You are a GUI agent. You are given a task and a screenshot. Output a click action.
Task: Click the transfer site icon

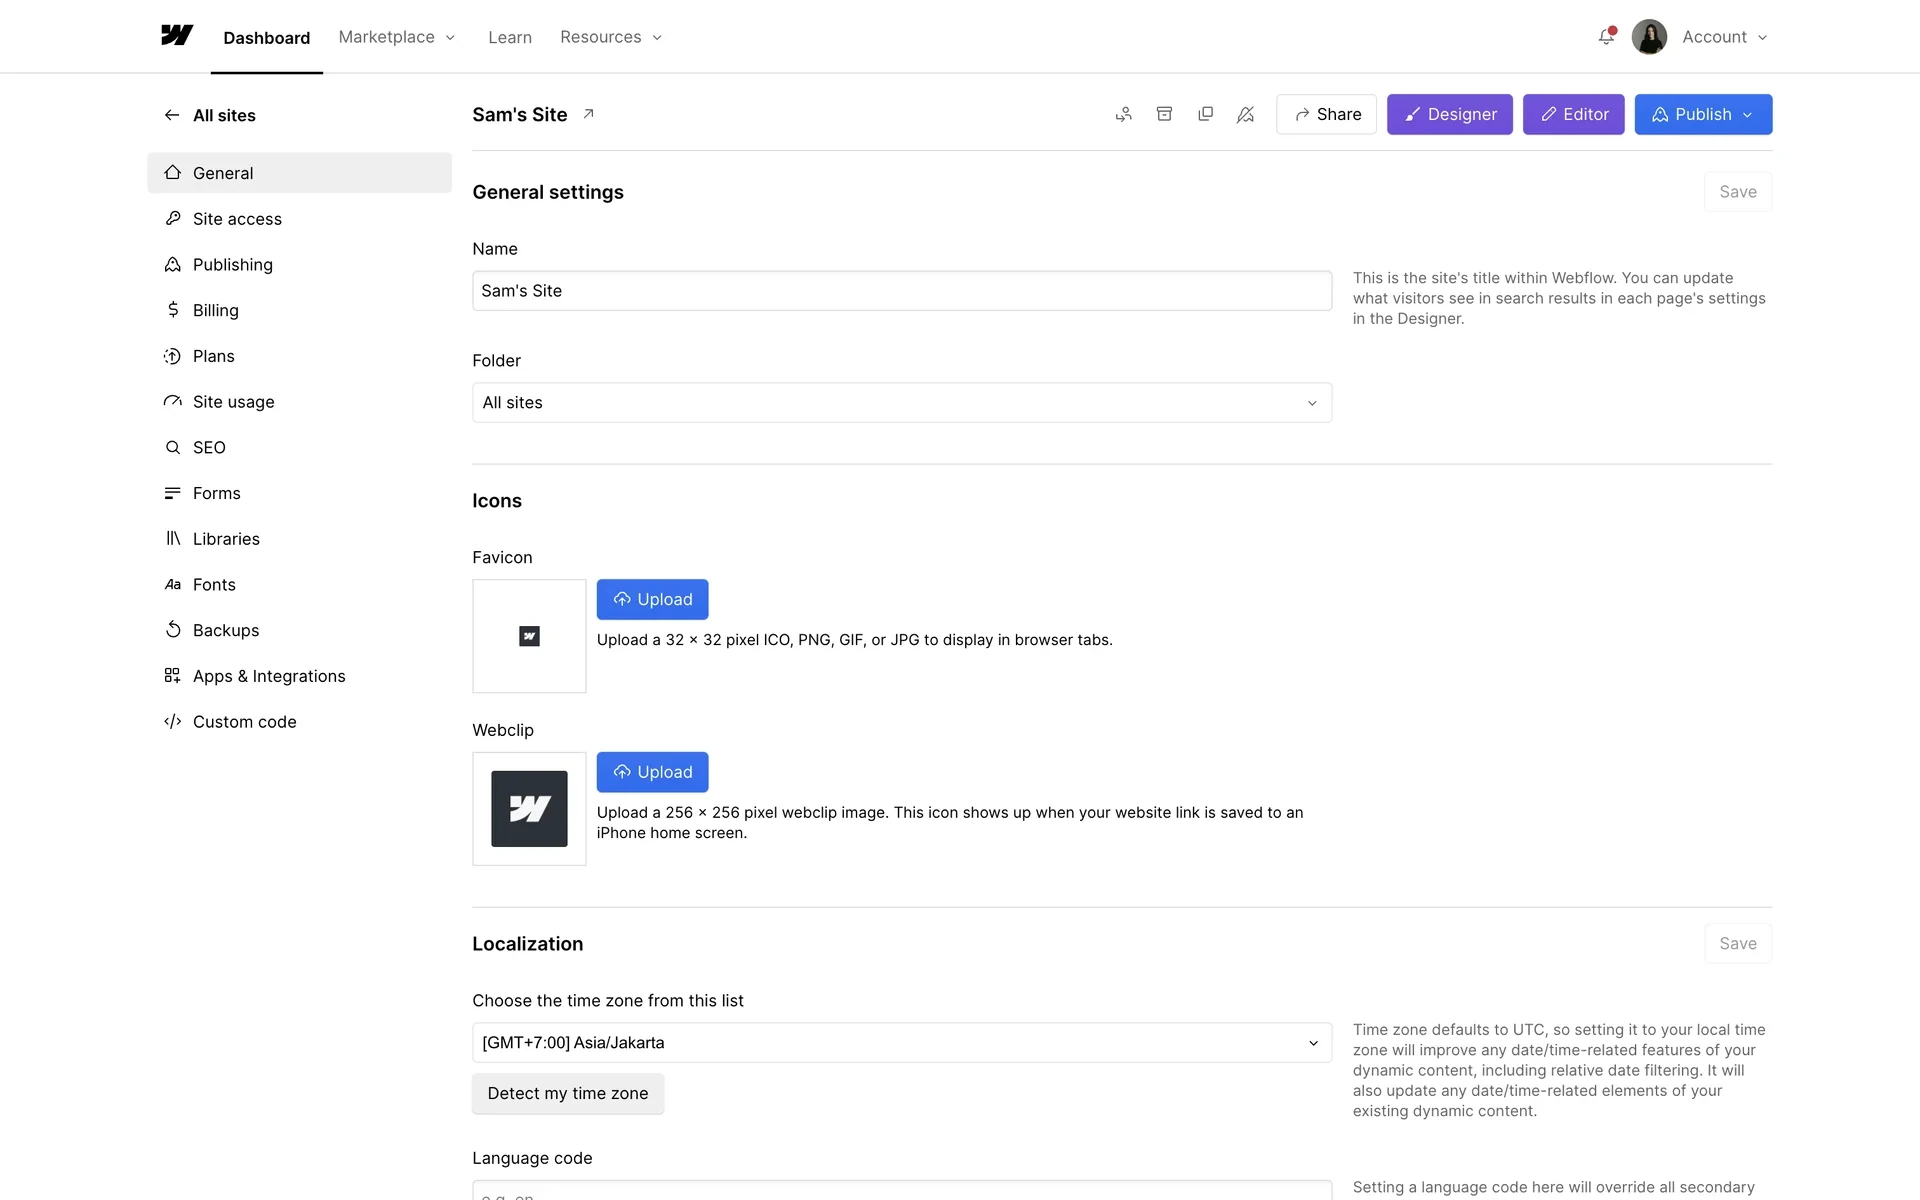pos(1124,114)
